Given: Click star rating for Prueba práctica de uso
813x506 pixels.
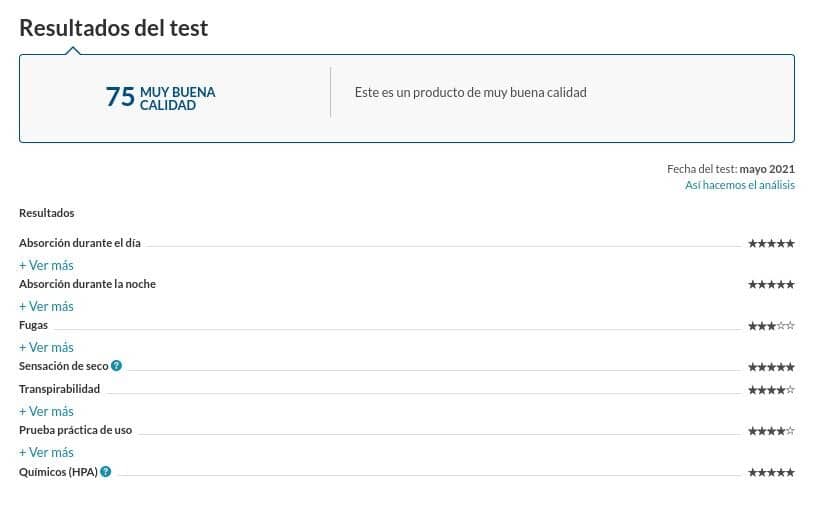Looking at the screenshot, I should coord(771,431).
